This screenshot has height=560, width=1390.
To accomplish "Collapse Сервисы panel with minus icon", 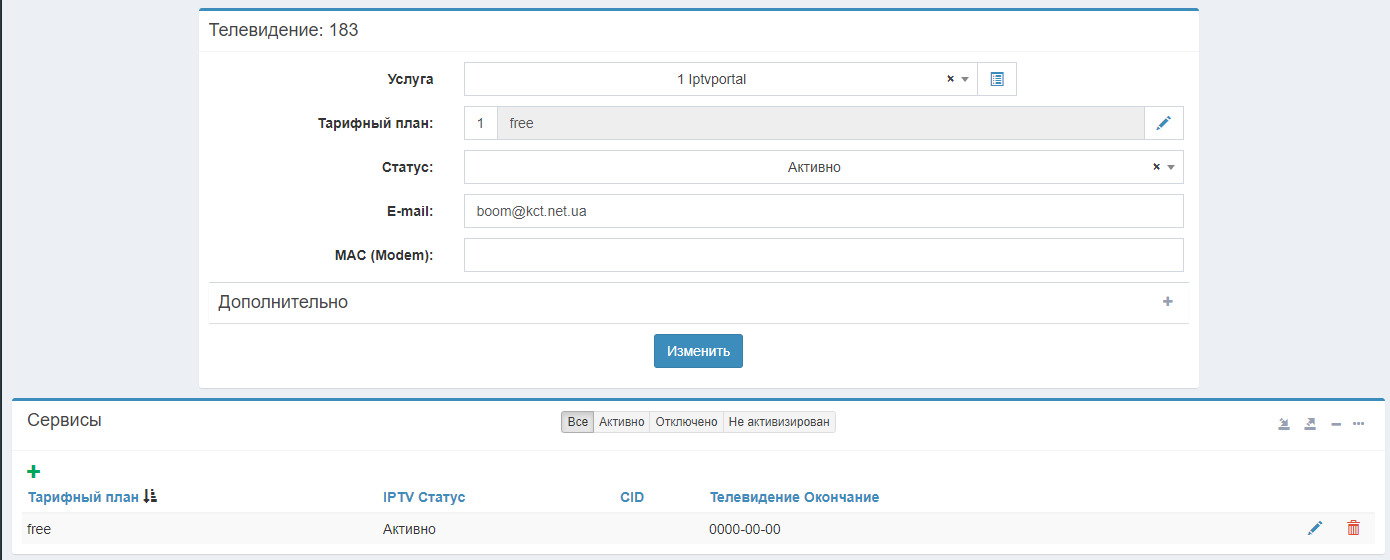I will click(1335, 424).
